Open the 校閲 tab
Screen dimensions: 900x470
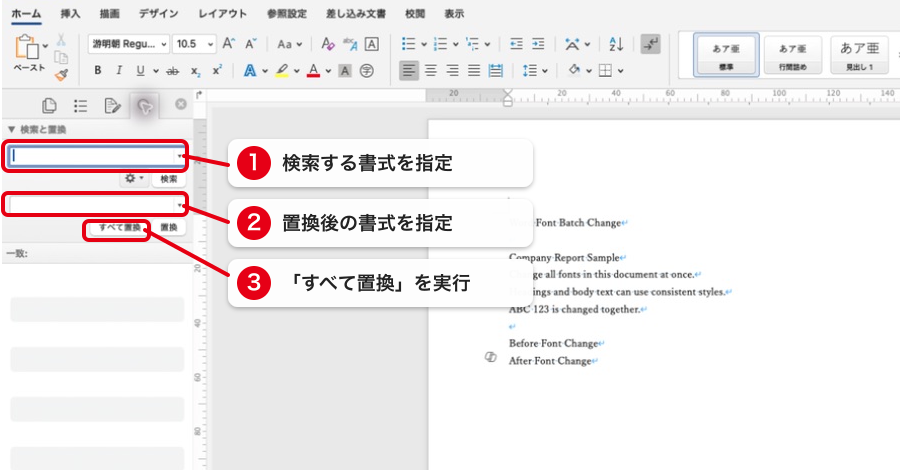coord(415,13)
